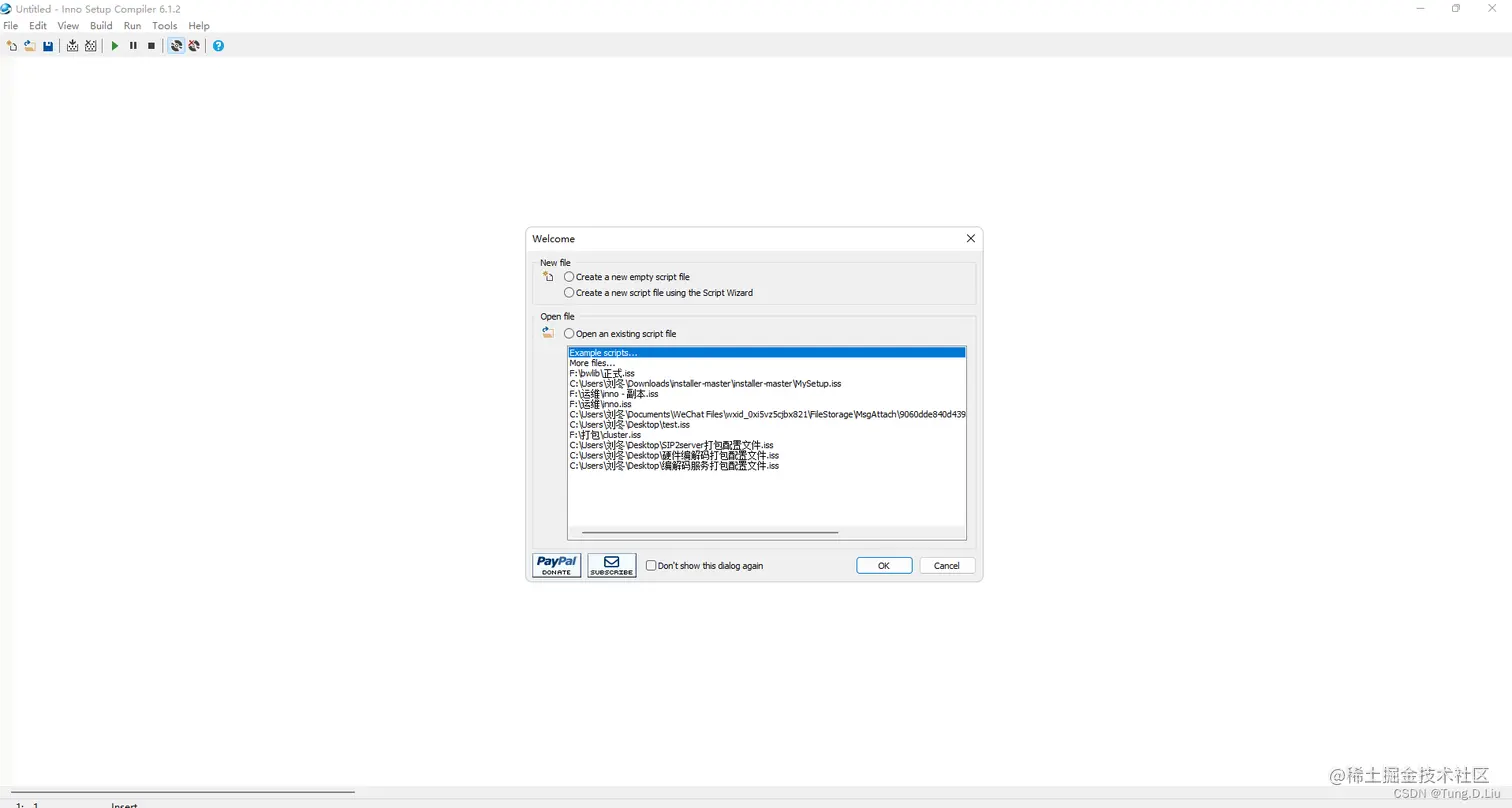The image size is (1512, 808).
Task: Open the Run menu
Action: point(132,26)
